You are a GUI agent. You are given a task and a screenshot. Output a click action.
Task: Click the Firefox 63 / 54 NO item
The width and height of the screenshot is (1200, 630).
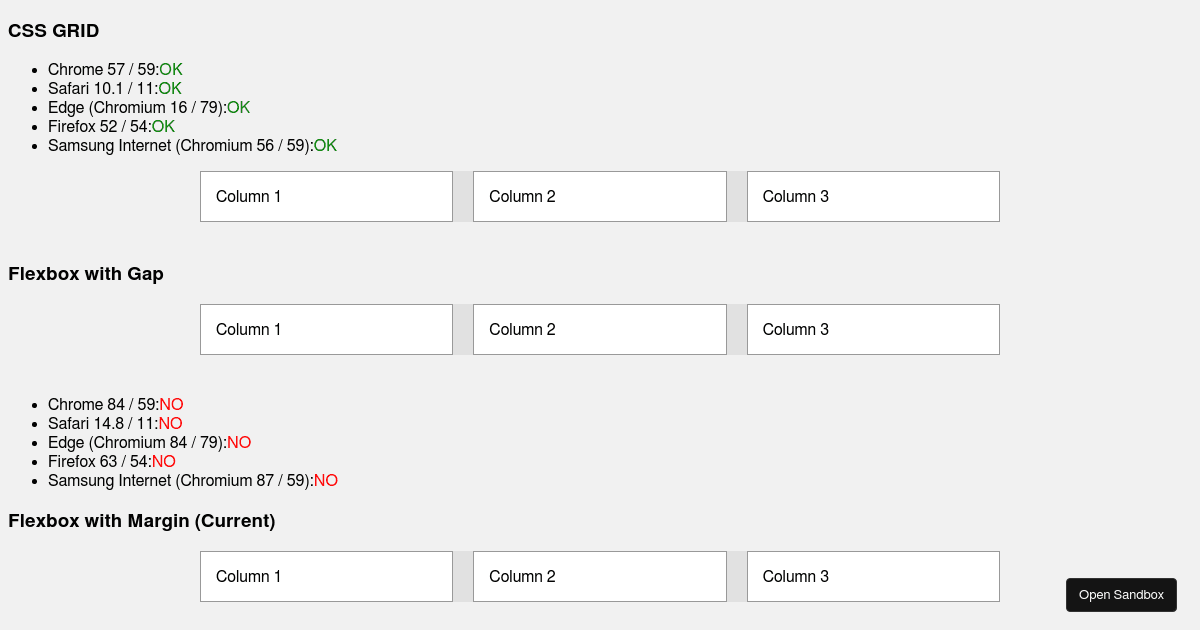112,461
